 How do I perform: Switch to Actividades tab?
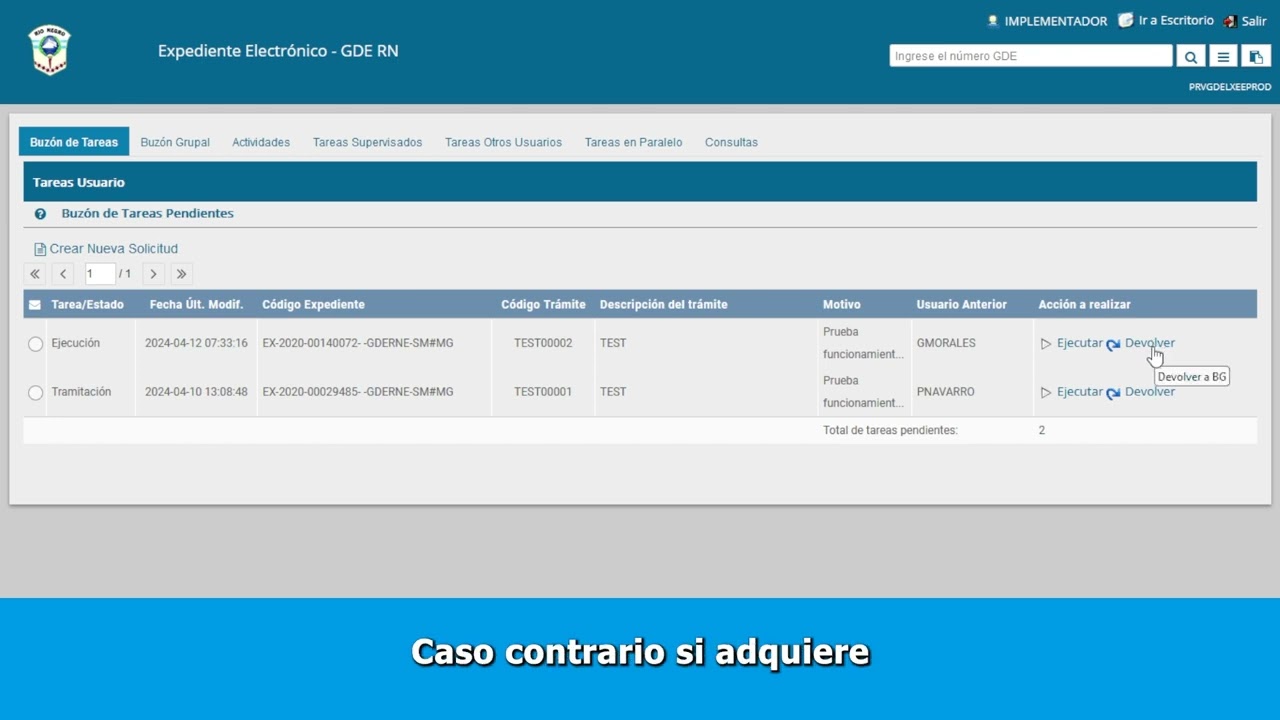point(261,142)
